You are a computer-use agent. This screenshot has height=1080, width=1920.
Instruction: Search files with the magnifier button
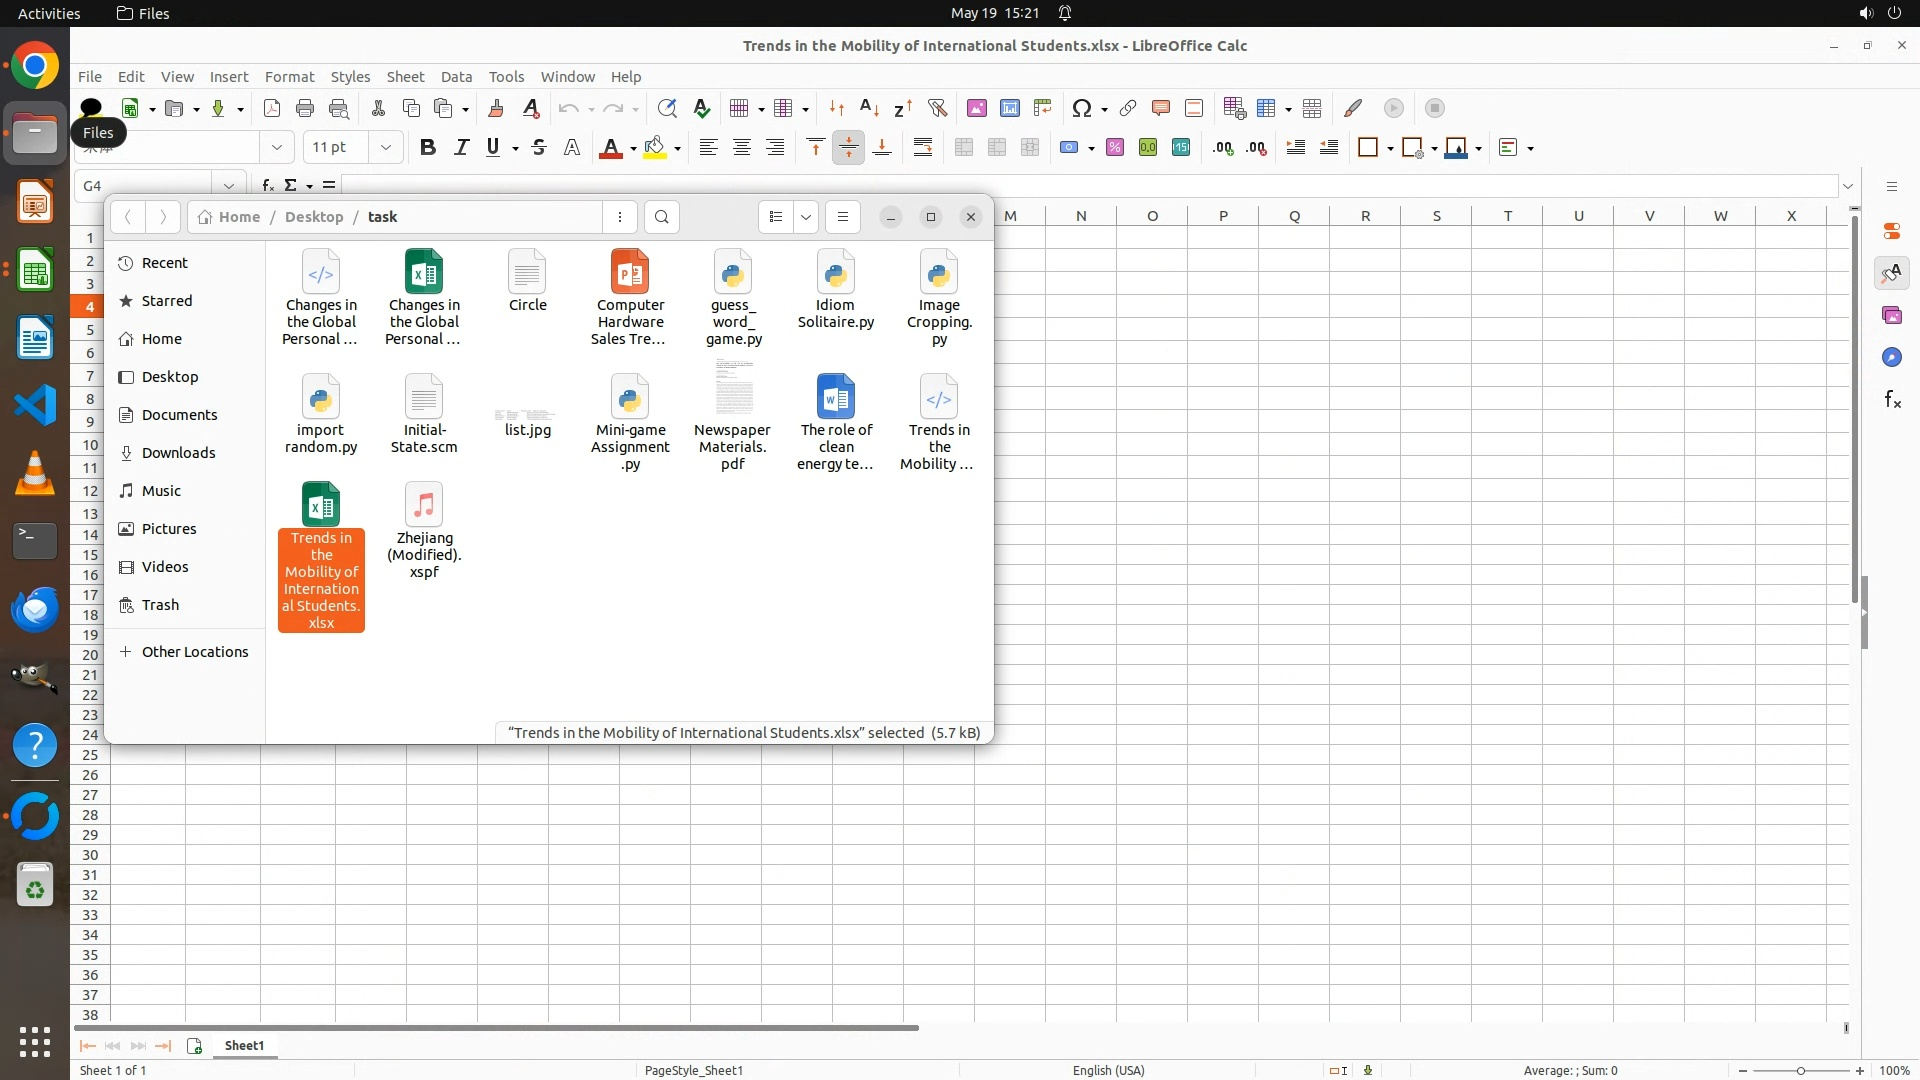[x=661, y=217]
